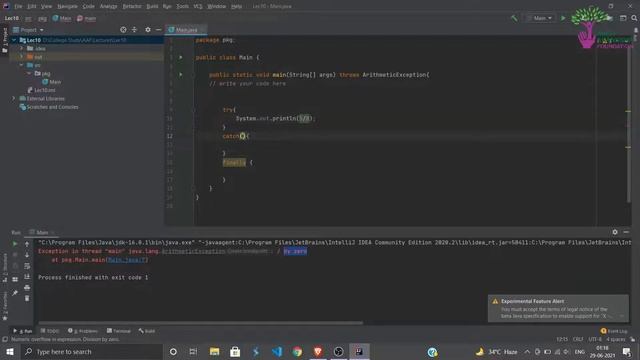The image size is (640, 360).
Task: Open the Event Log from the status bar
Action: (x=614, y=331)
